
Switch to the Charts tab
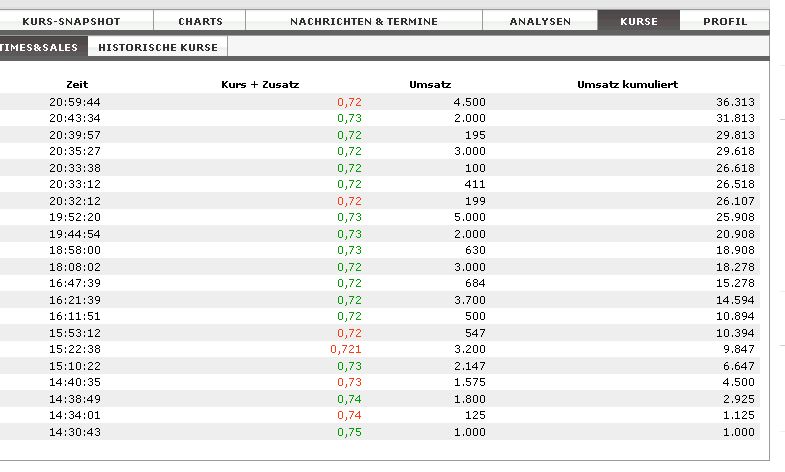point(200,21)
